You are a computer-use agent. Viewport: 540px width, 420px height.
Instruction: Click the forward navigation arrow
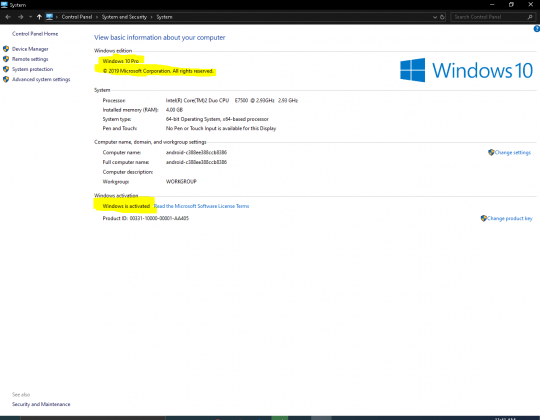click(x=21, y=17)
